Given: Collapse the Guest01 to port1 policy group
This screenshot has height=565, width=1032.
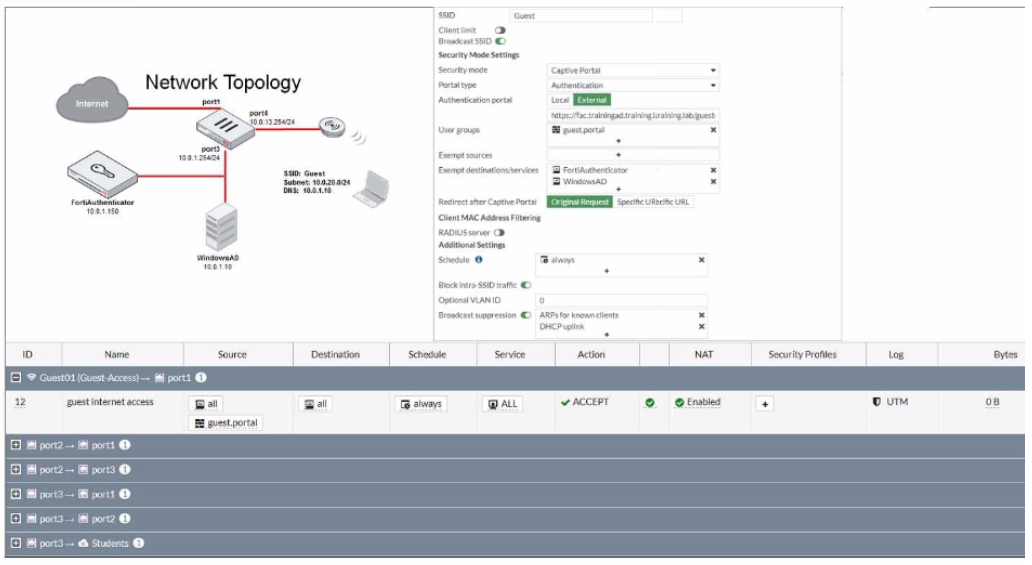Looking at the screenshot, I should [16, 378].
